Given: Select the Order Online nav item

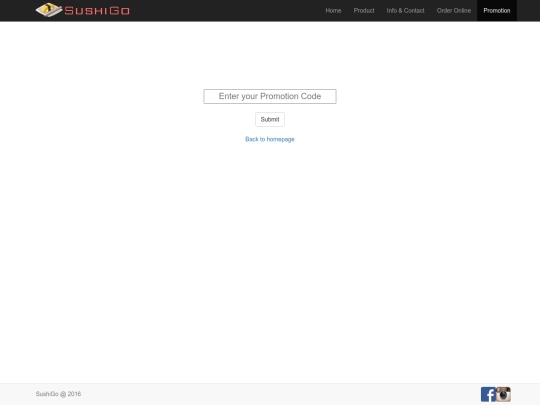Looking at the screenshot, I should coord(454,11).
